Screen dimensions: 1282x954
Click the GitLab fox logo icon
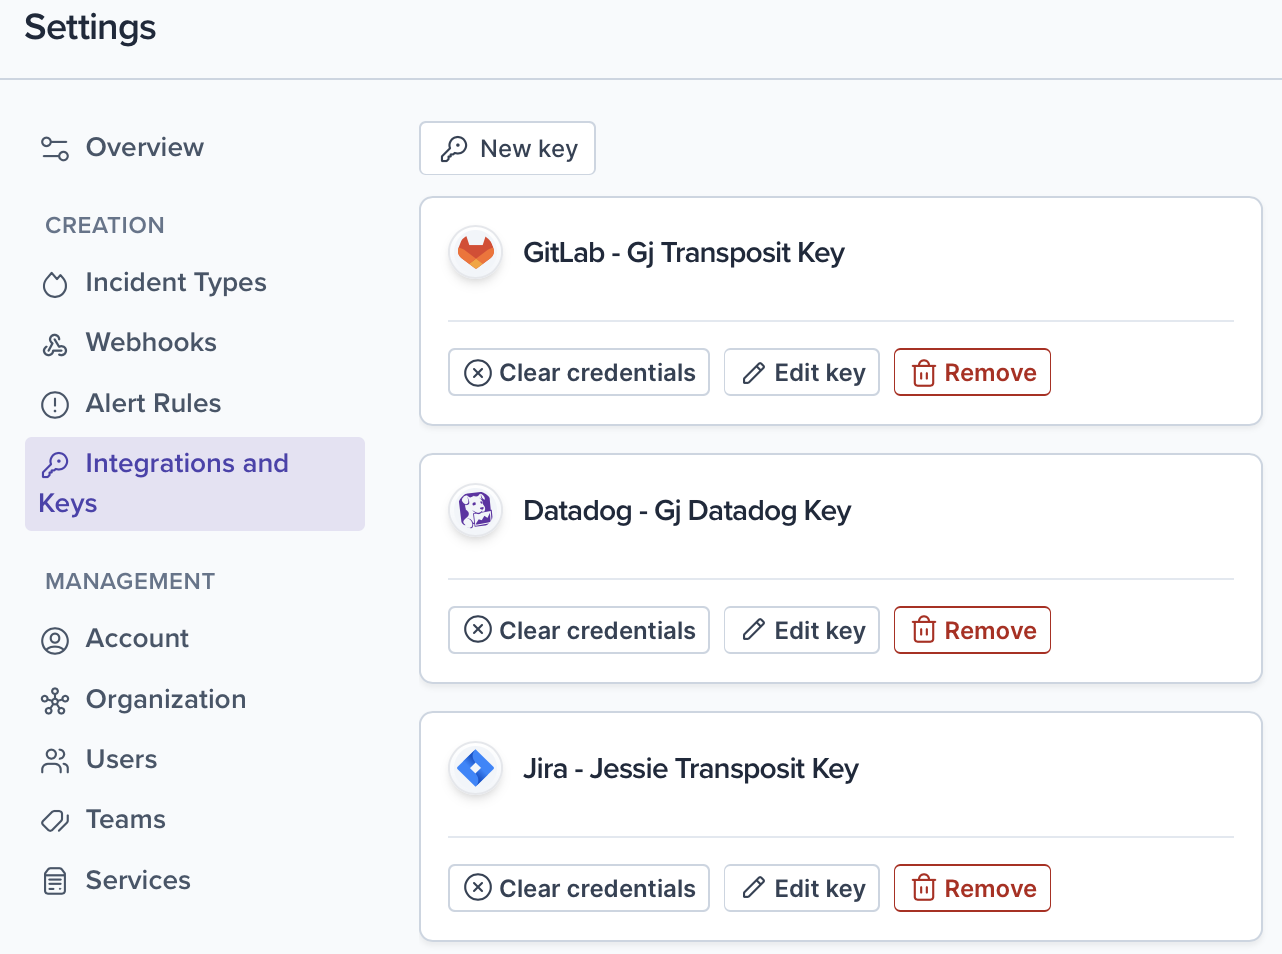click(x=476, y=252)
